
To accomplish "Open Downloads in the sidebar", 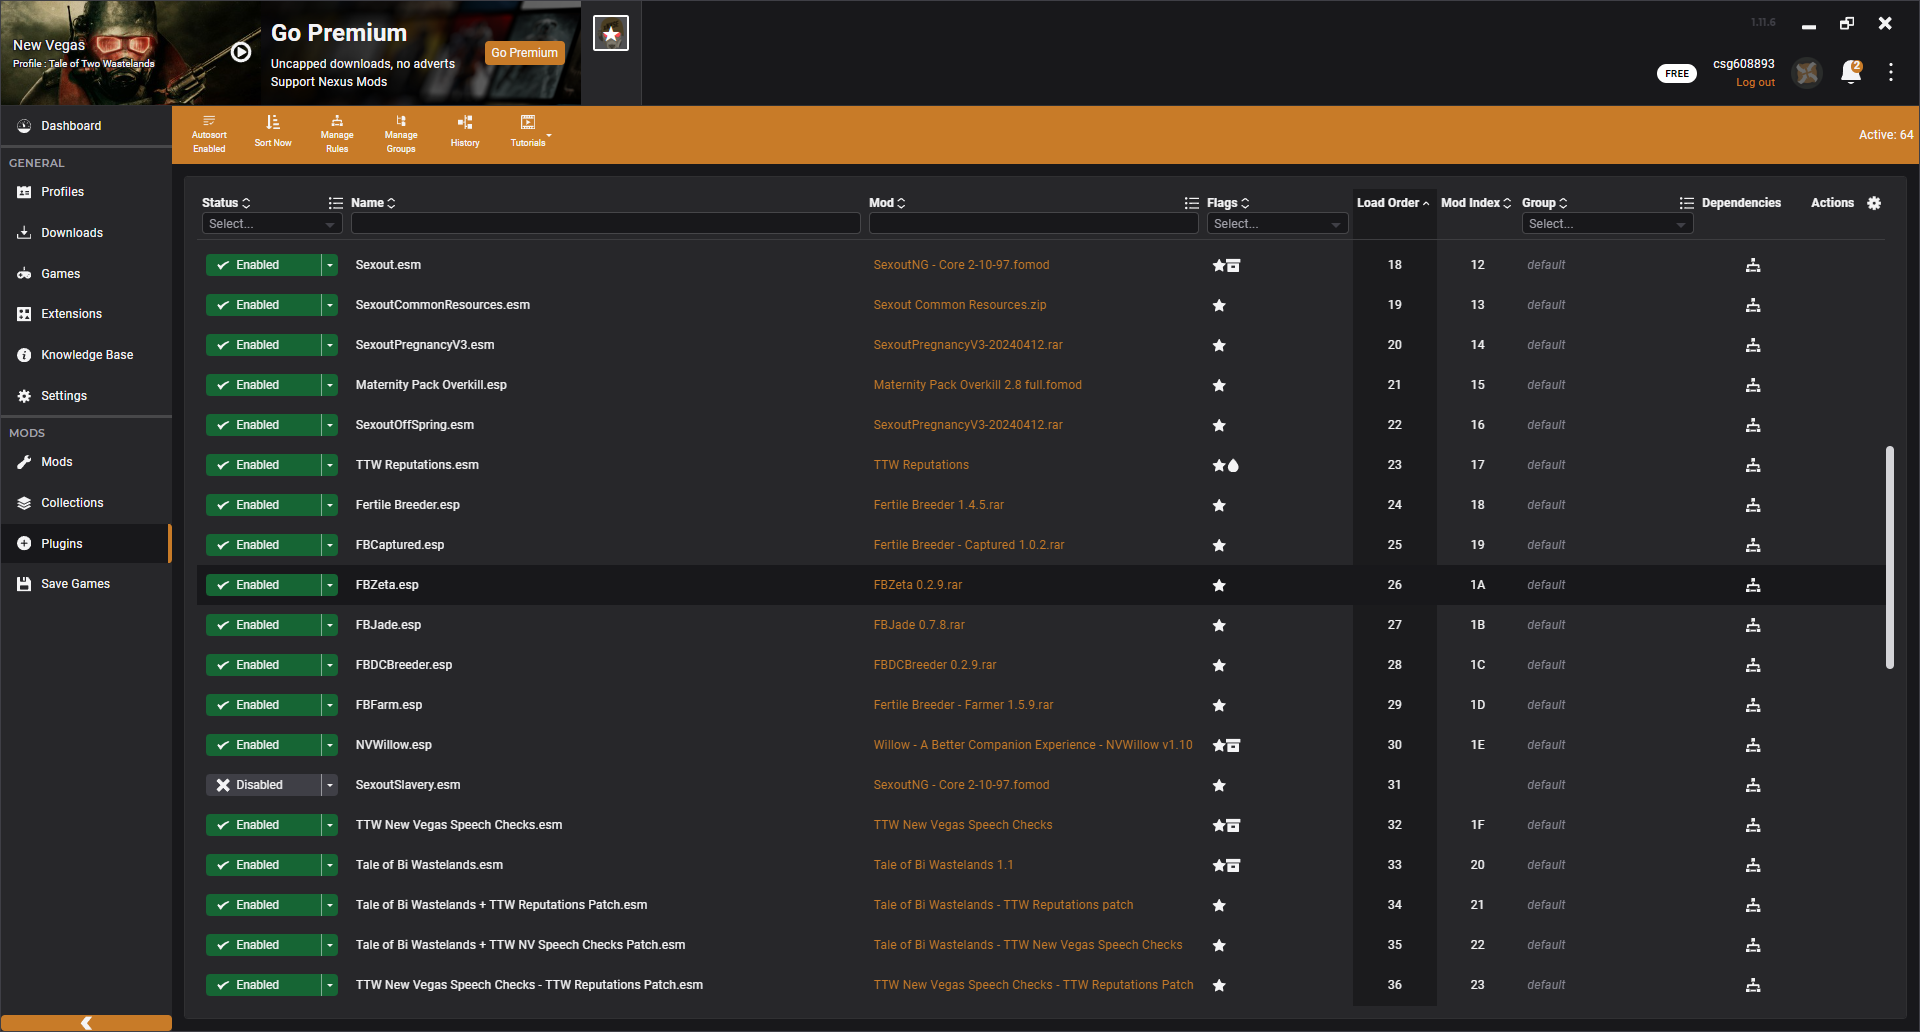I will pos(86,233).
